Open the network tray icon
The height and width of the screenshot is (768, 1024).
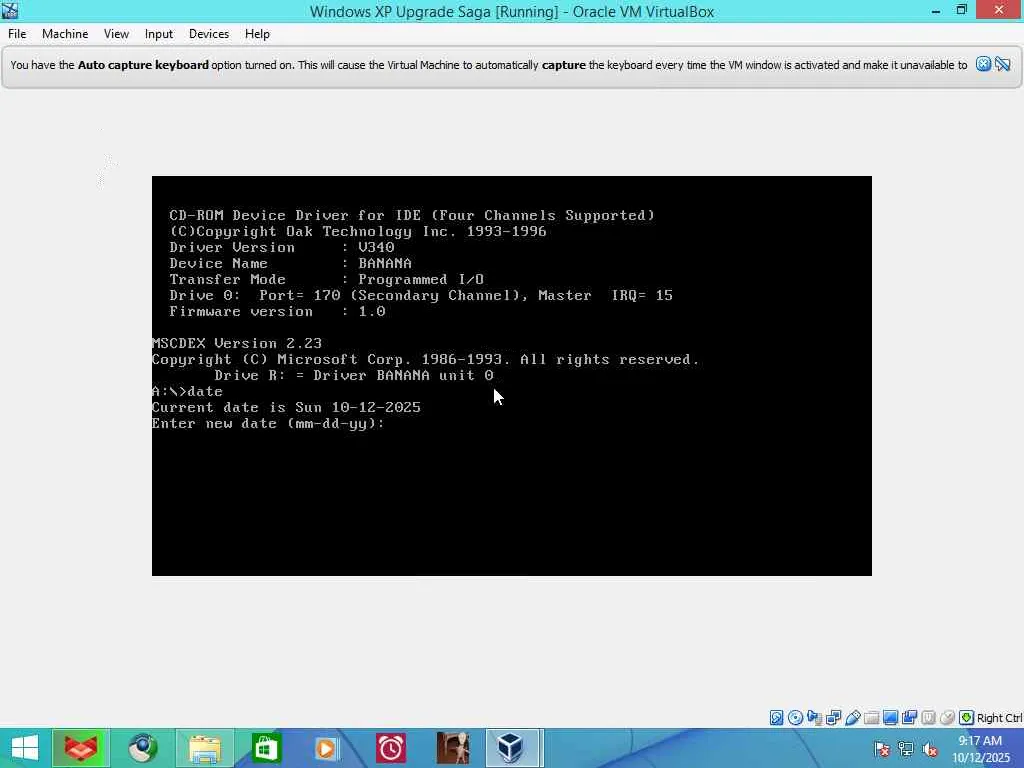906,749
